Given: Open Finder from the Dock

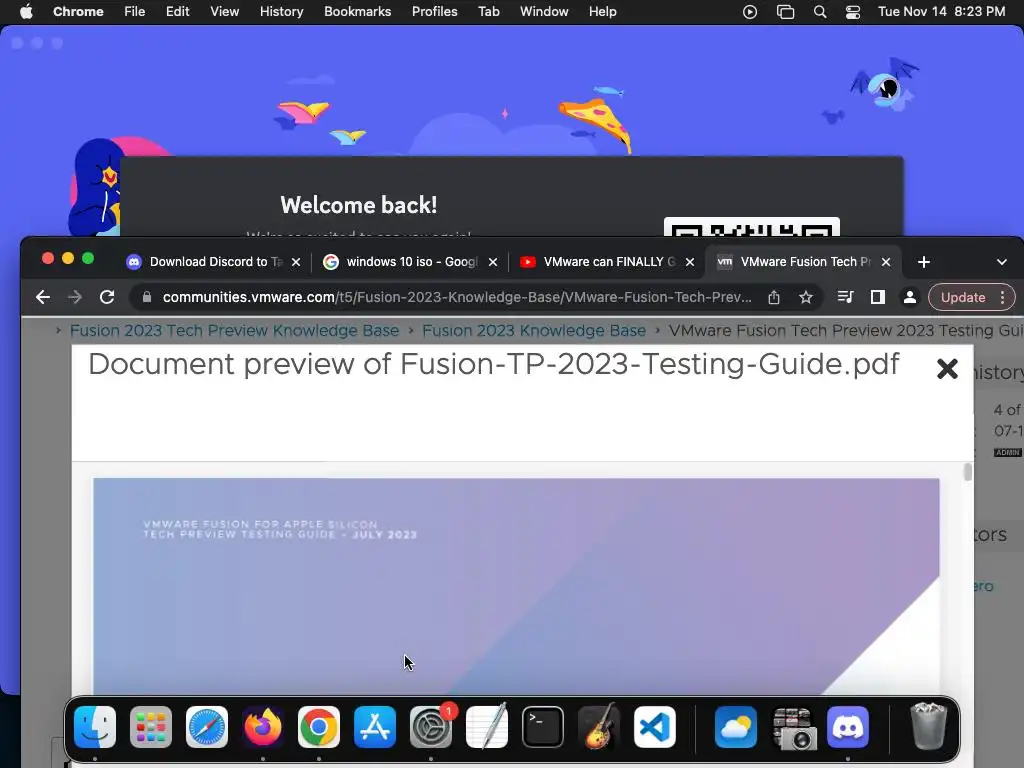Looking at the screenshot, I should point(95,727).
